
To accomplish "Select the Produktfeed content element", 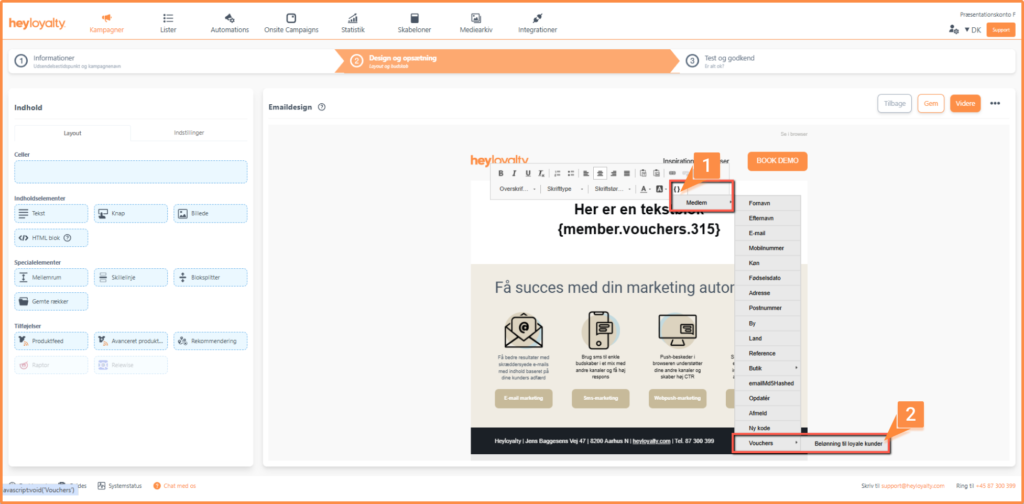I will click(x=51, y=341).
